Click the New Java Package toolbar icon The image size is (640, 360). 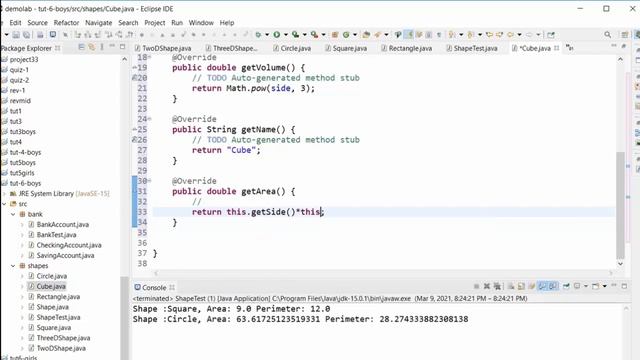click(335, 35)
